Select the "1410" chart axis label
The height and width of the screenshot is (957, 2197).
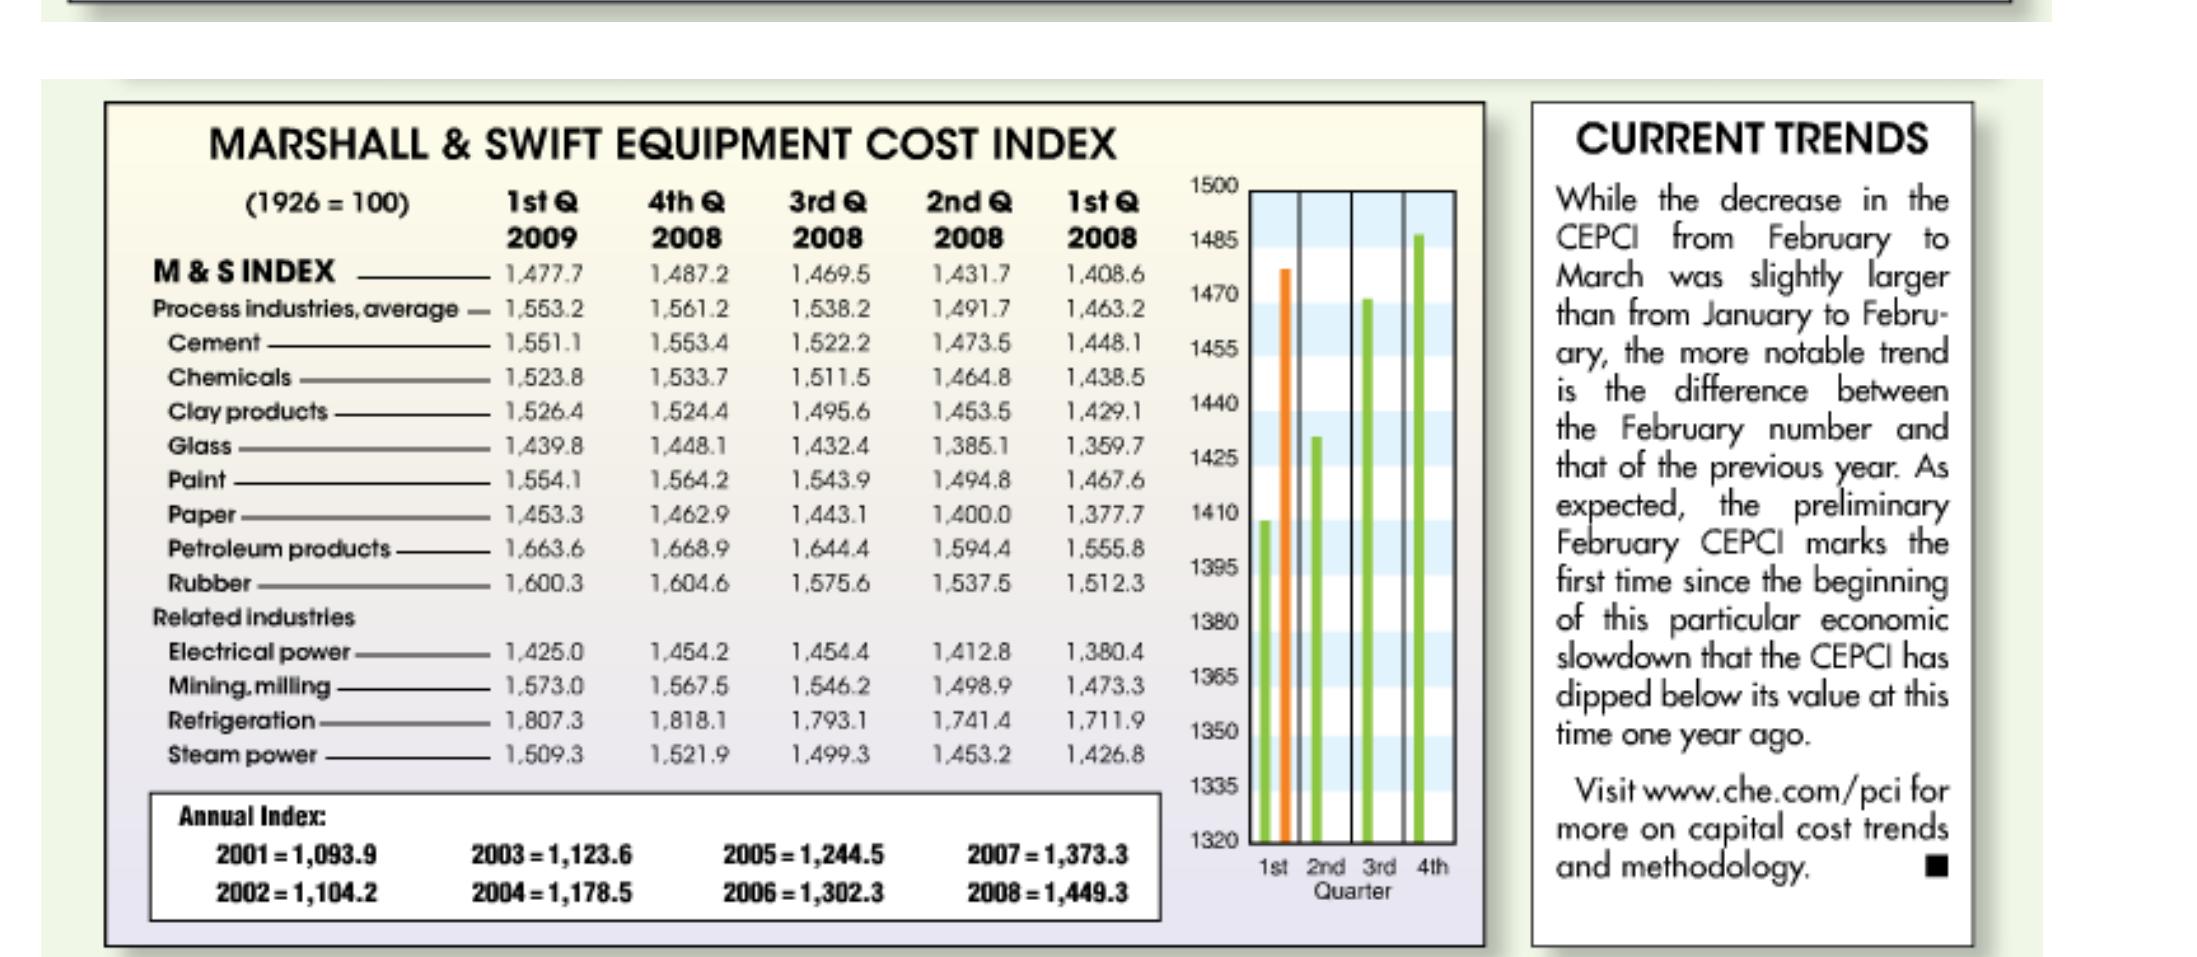click(1214, 513)
